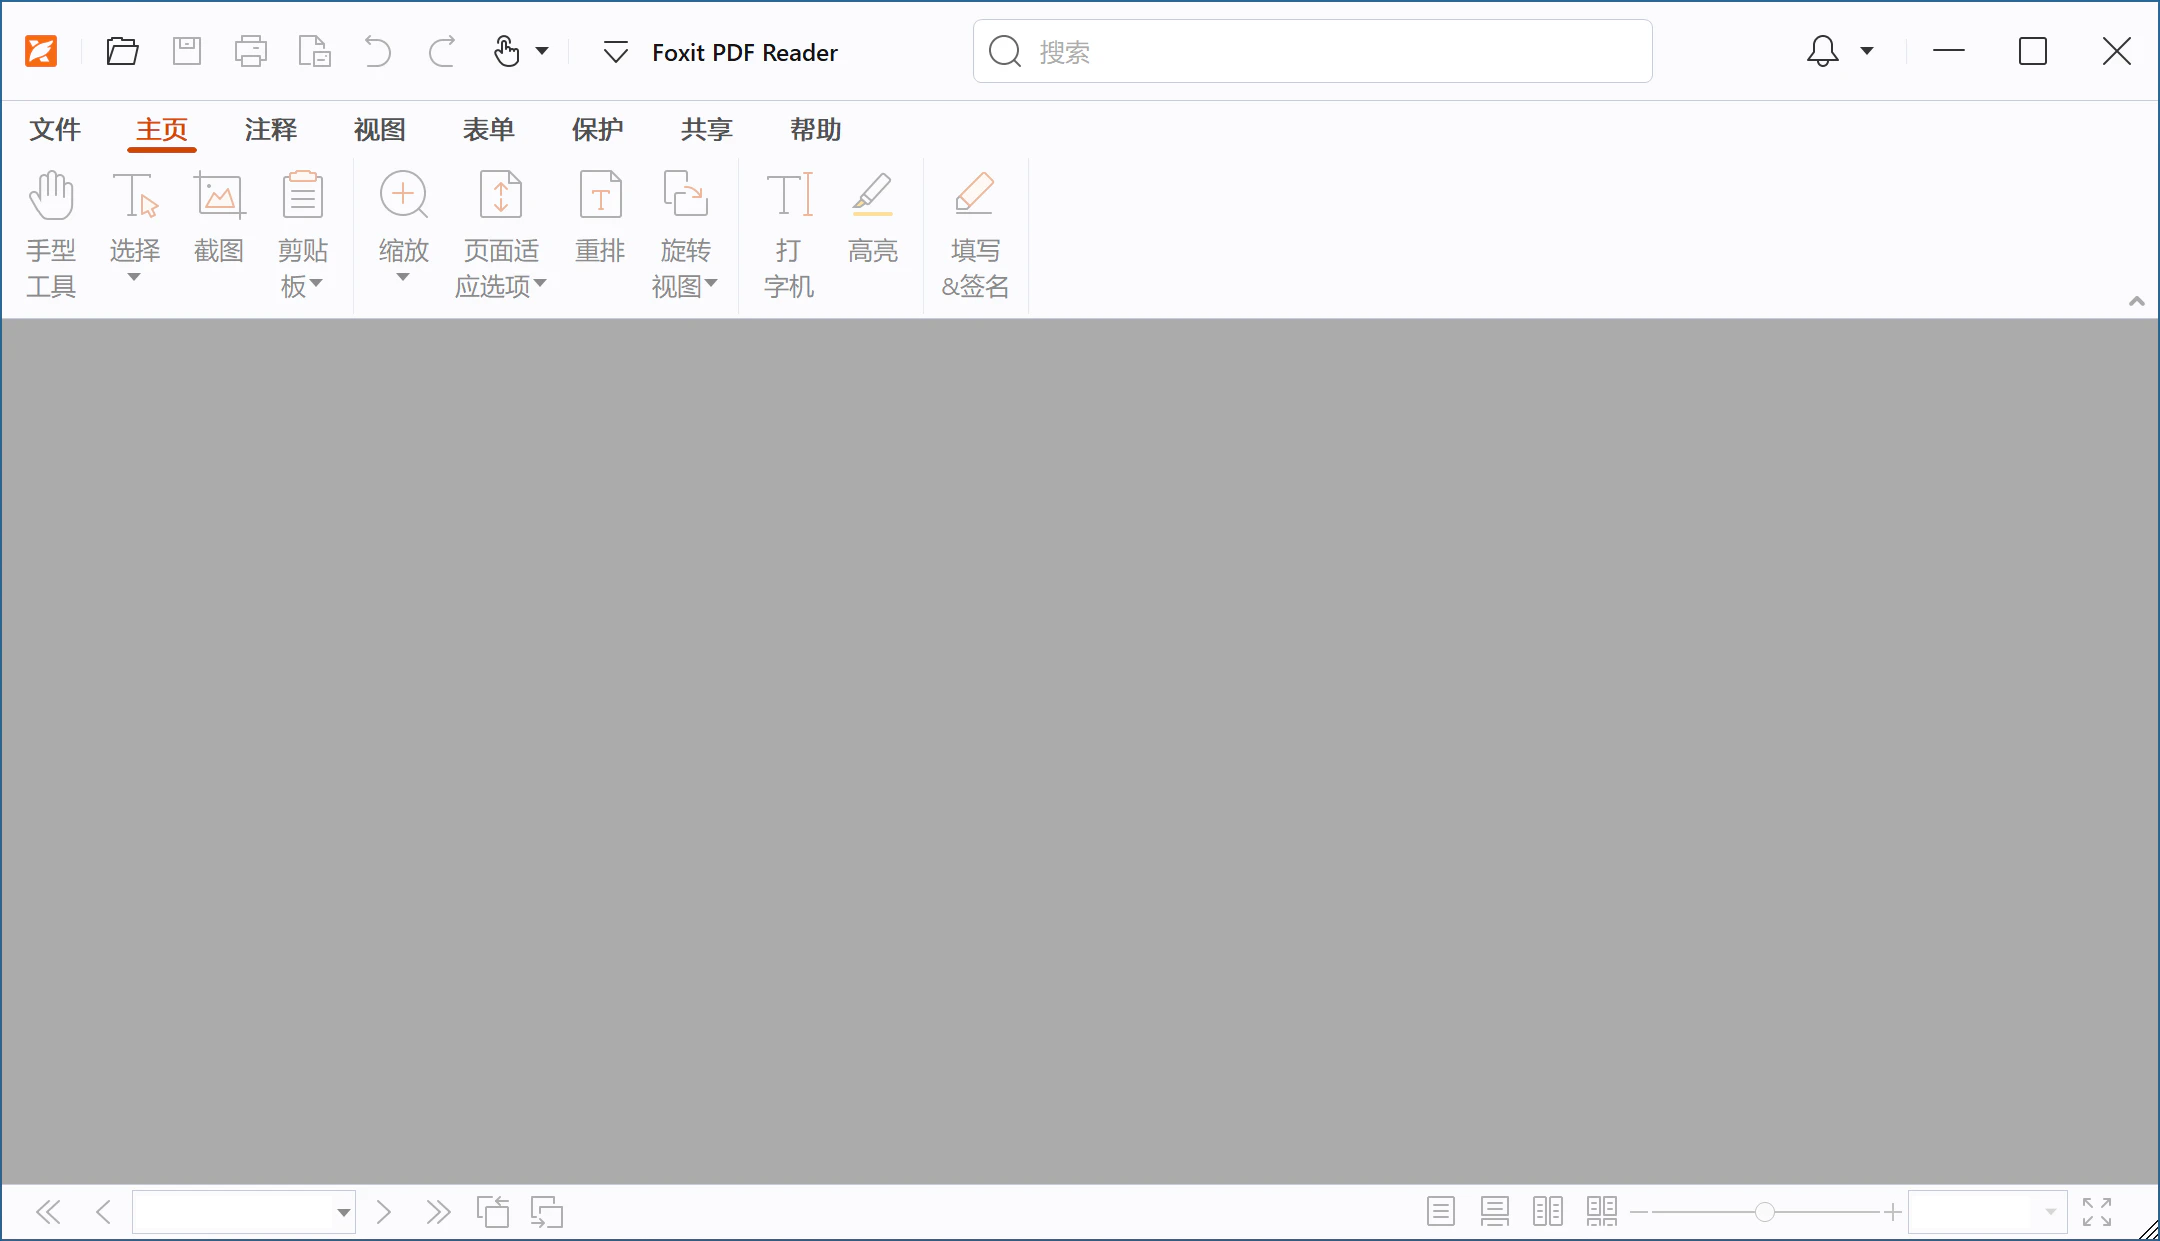Click the zoom out minus button
Image resolution: width=2160 pixels, height=1241 pixels.
[1639, 1212]
